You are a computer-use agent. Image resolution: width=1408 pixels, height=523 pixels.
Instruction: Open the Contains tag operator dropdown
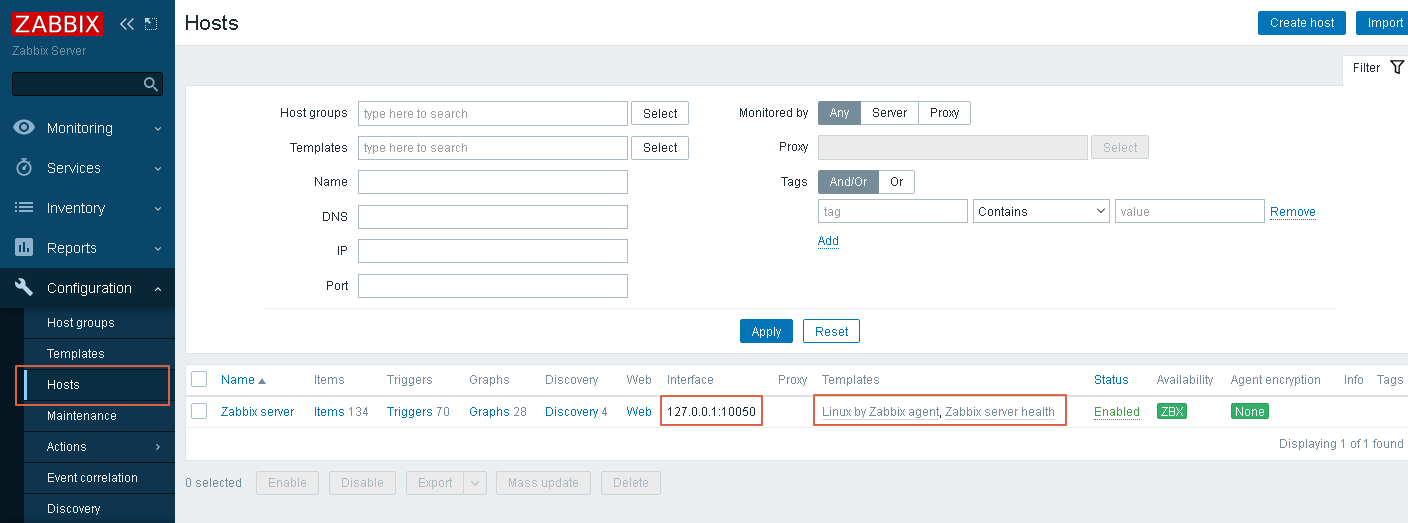[x=1041, y=211]
